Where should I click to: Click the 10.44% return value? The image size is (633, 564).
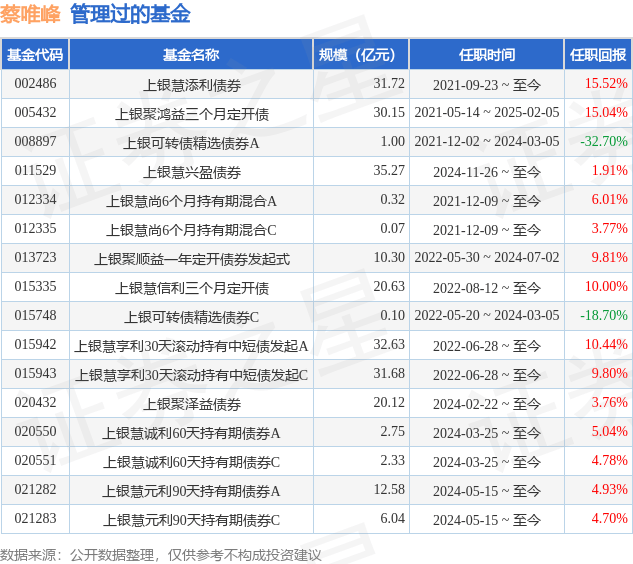pyautogui.click(x=606, y=345)
